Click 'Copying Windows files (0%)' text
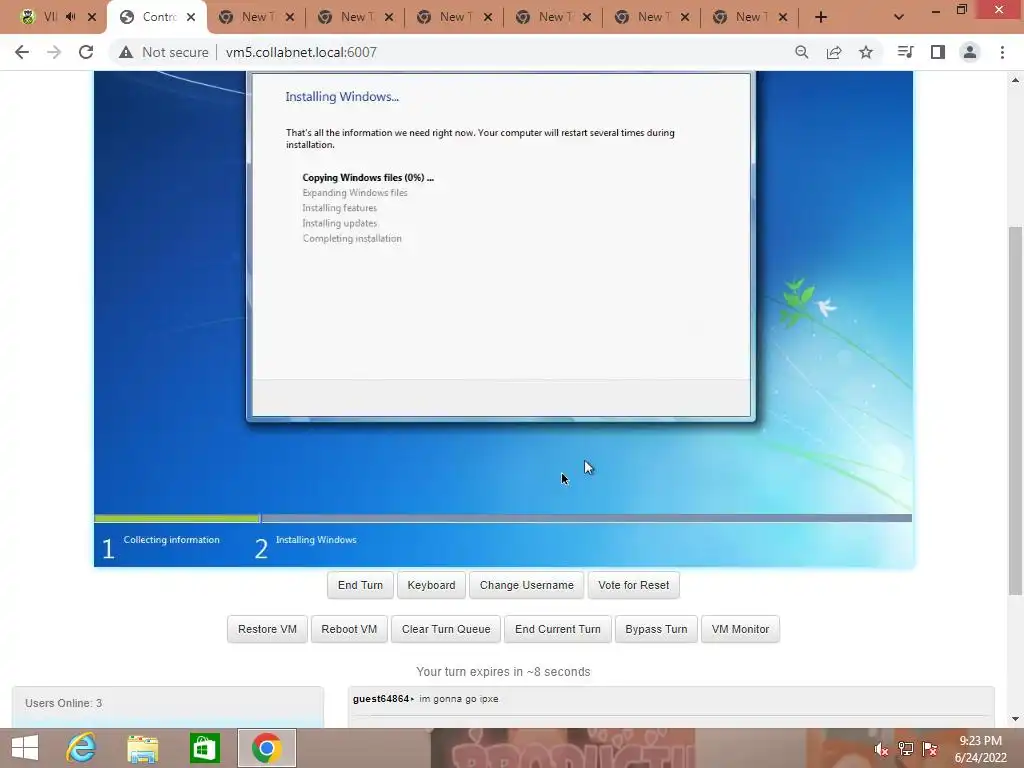The width and height of the screenshot is (1024, 768). pyautogui.click(x=368, y=178)
